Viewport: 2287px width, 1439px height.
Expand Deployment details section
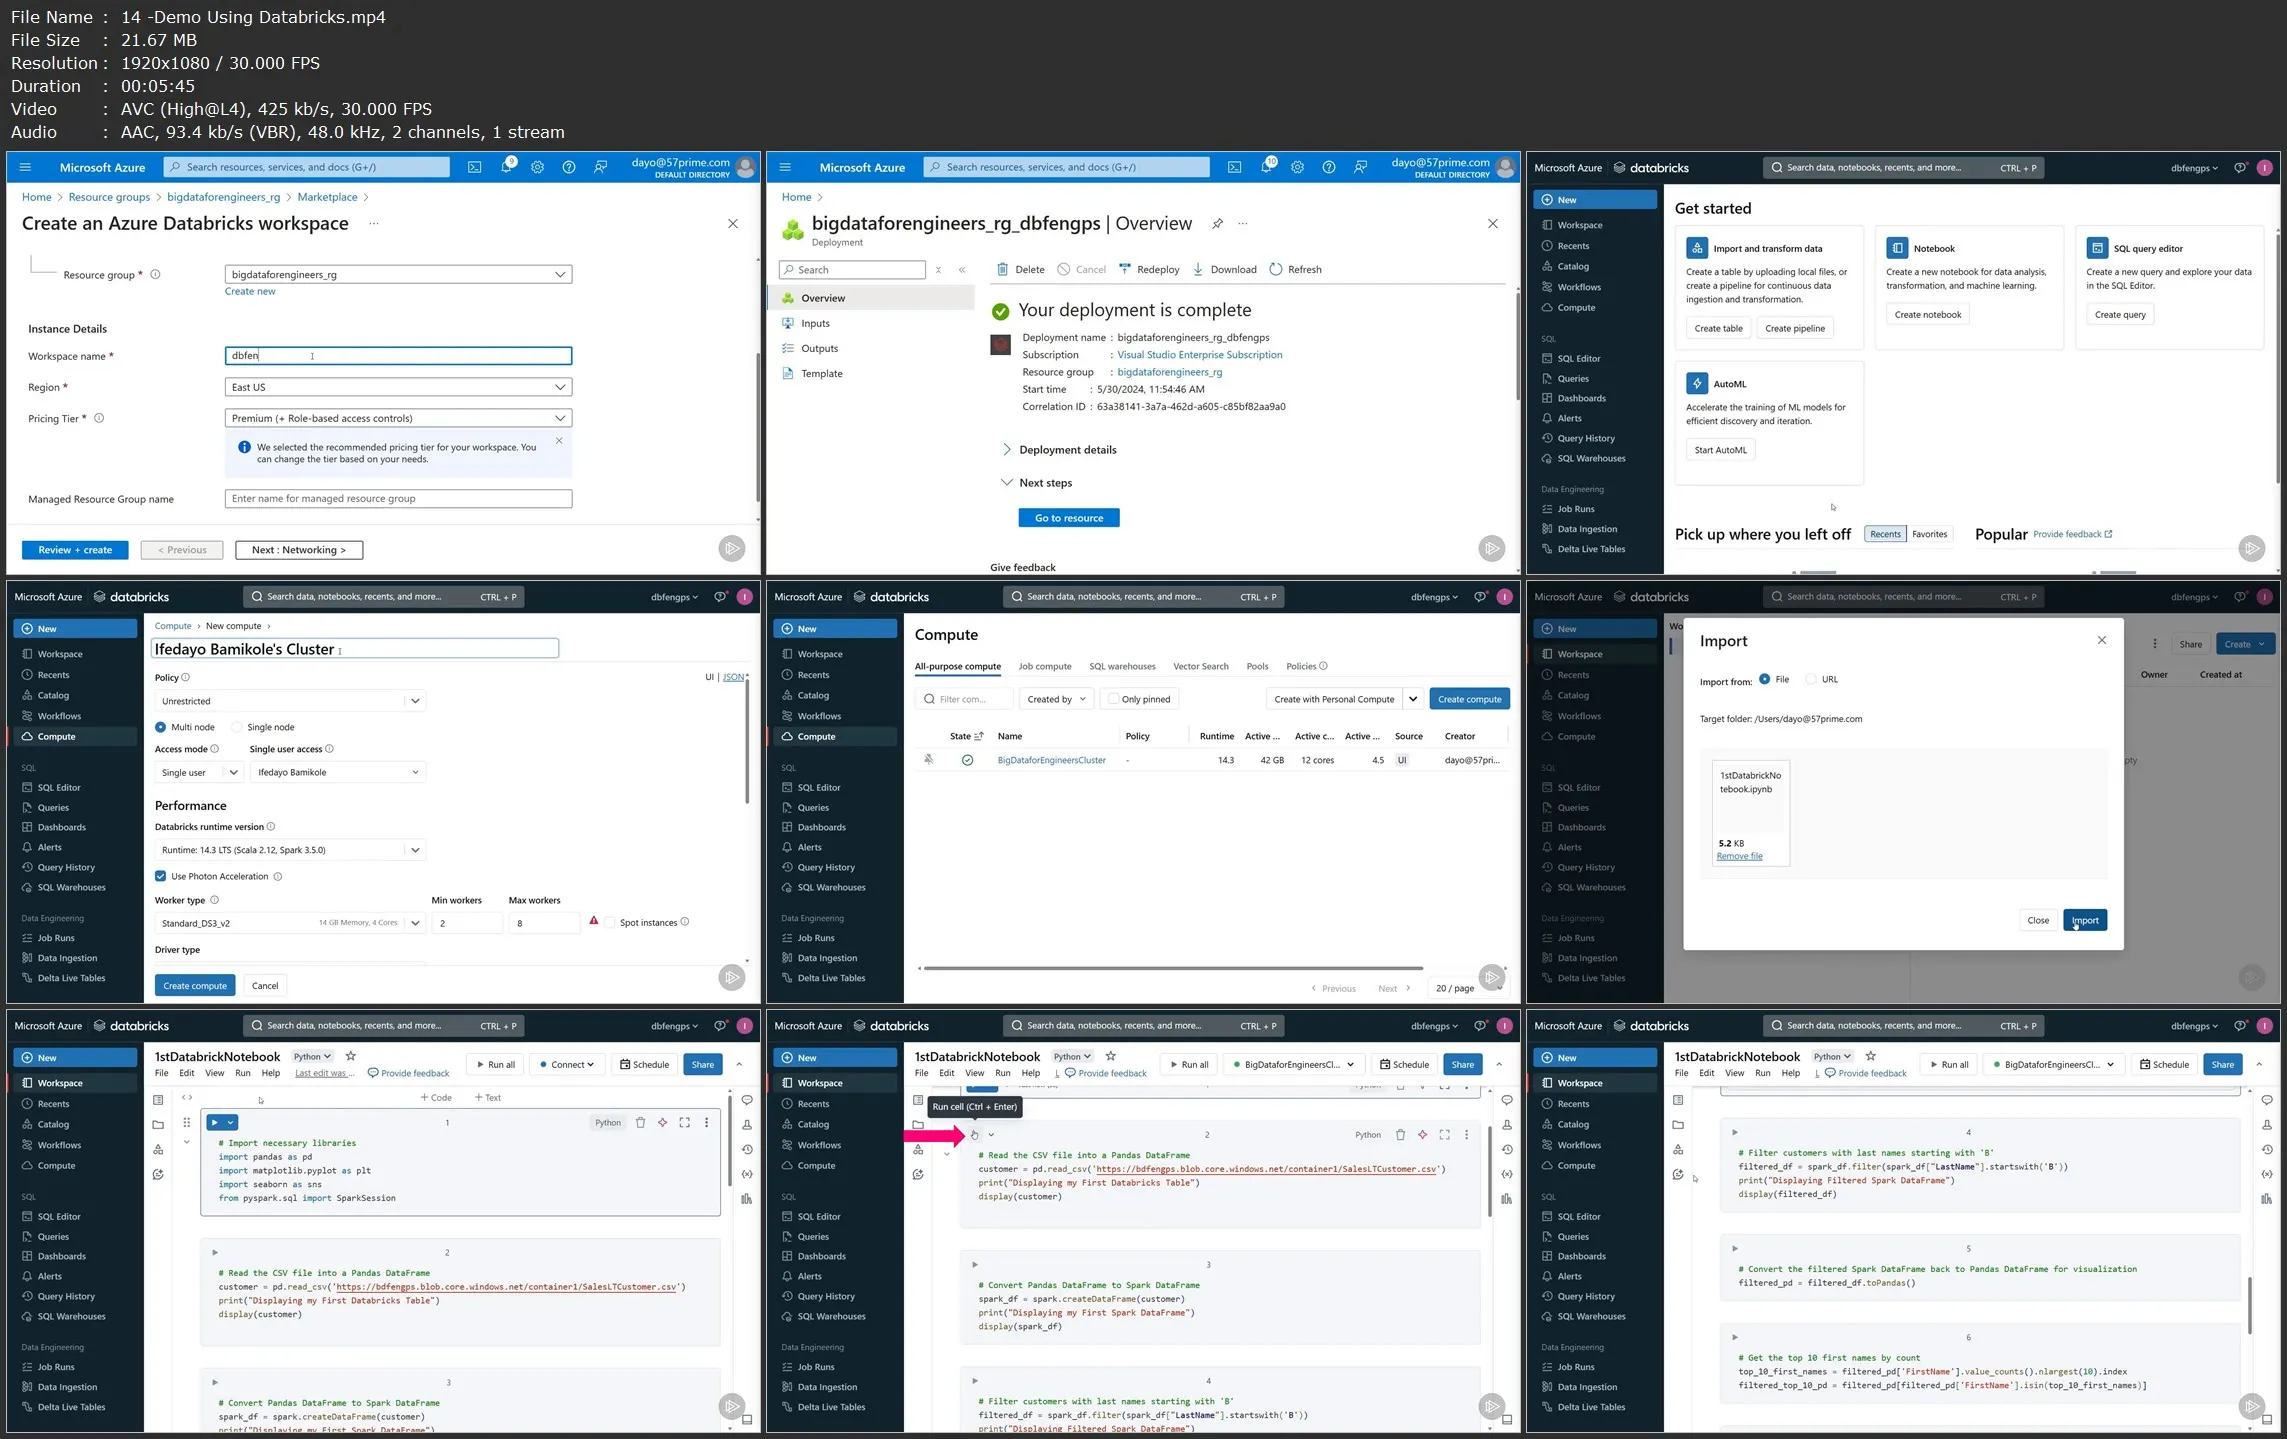[x=1060, y=450]
